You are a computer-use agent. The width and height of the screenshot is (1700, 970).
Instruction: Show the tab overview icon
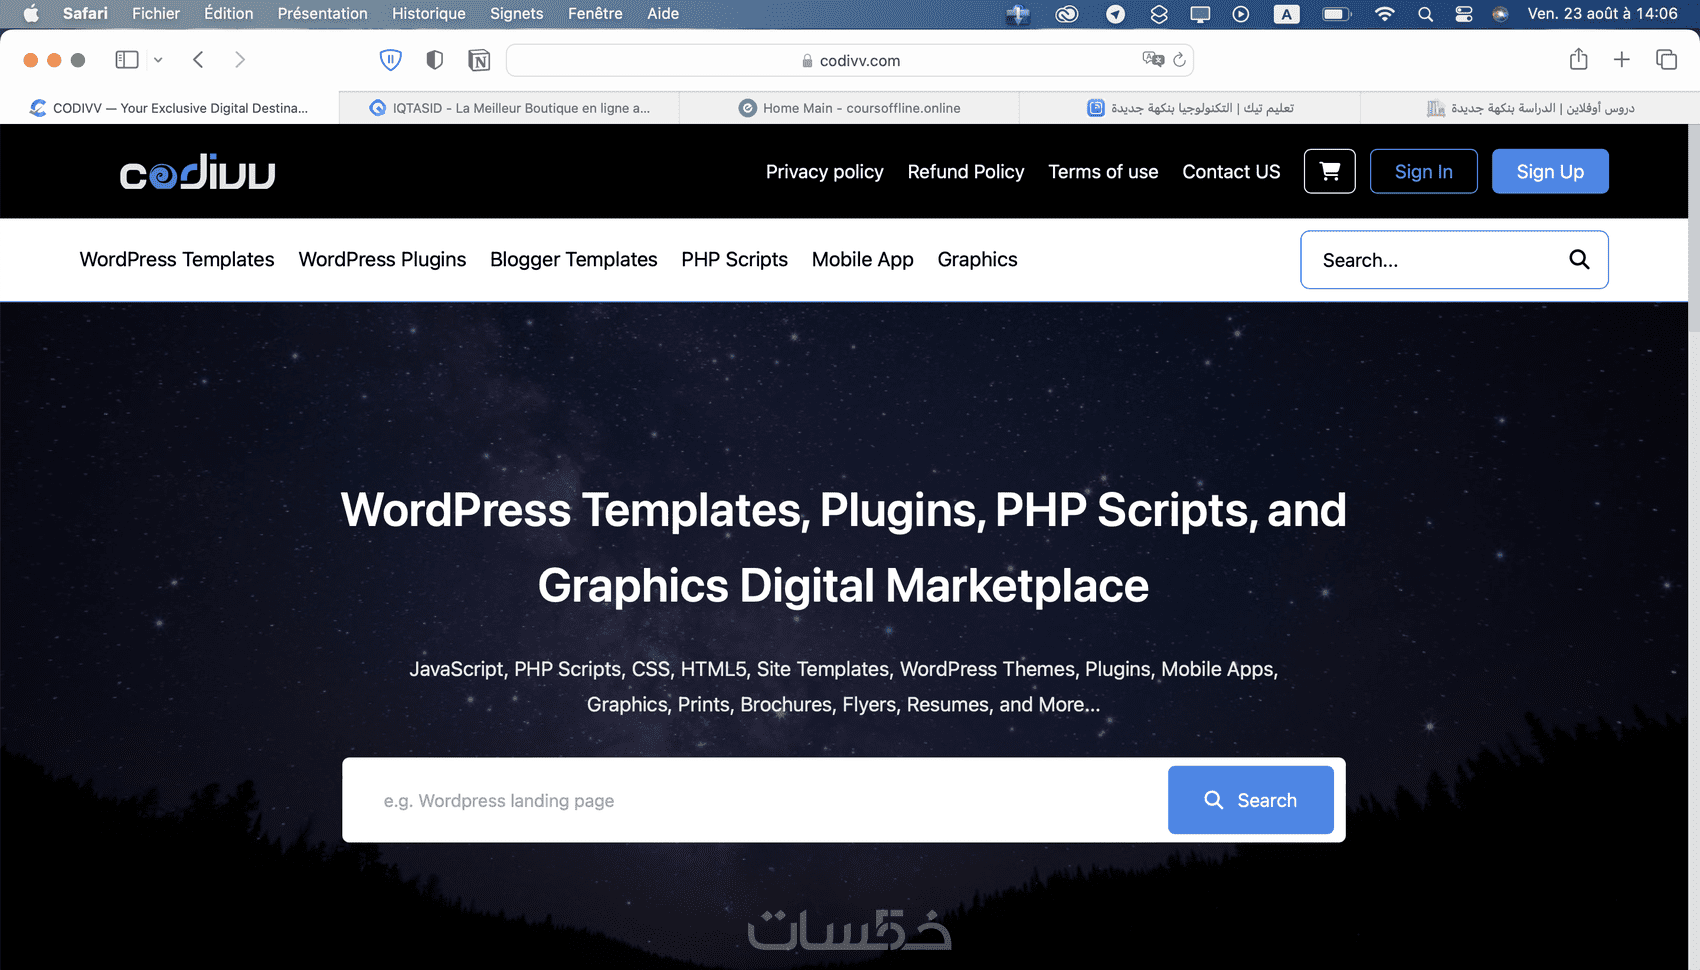pyautogui.click(x=1666, y=60)
